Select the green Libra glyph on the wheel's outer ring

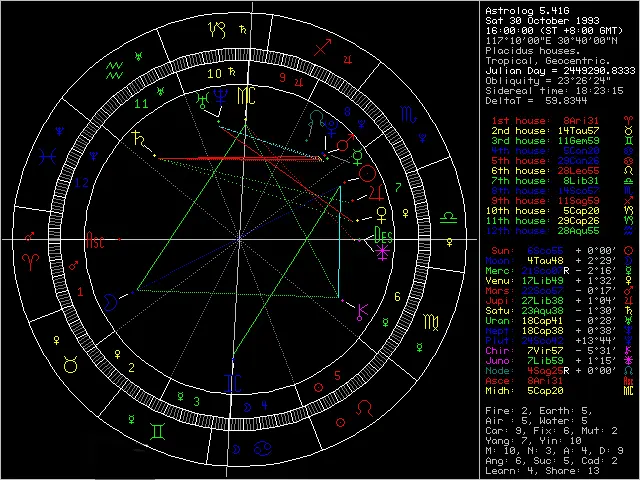[x=448, y=218]
